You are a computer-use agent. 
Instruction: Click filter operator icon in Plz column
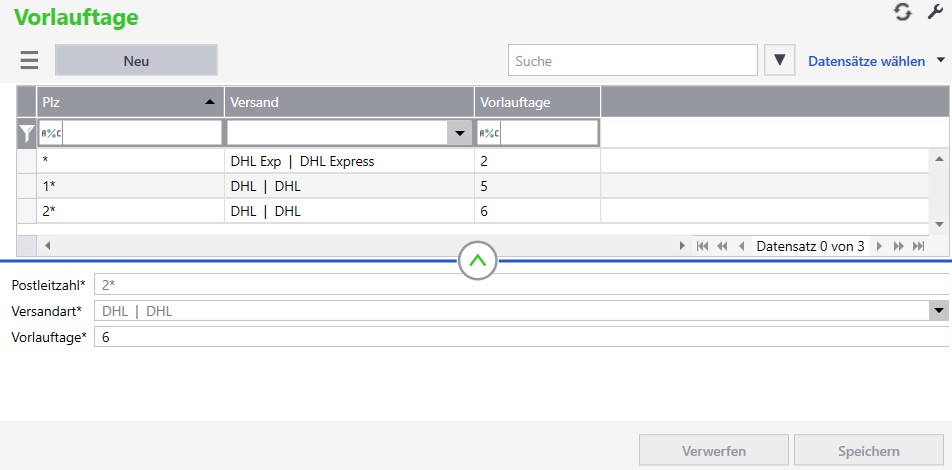tap(50, 133)
